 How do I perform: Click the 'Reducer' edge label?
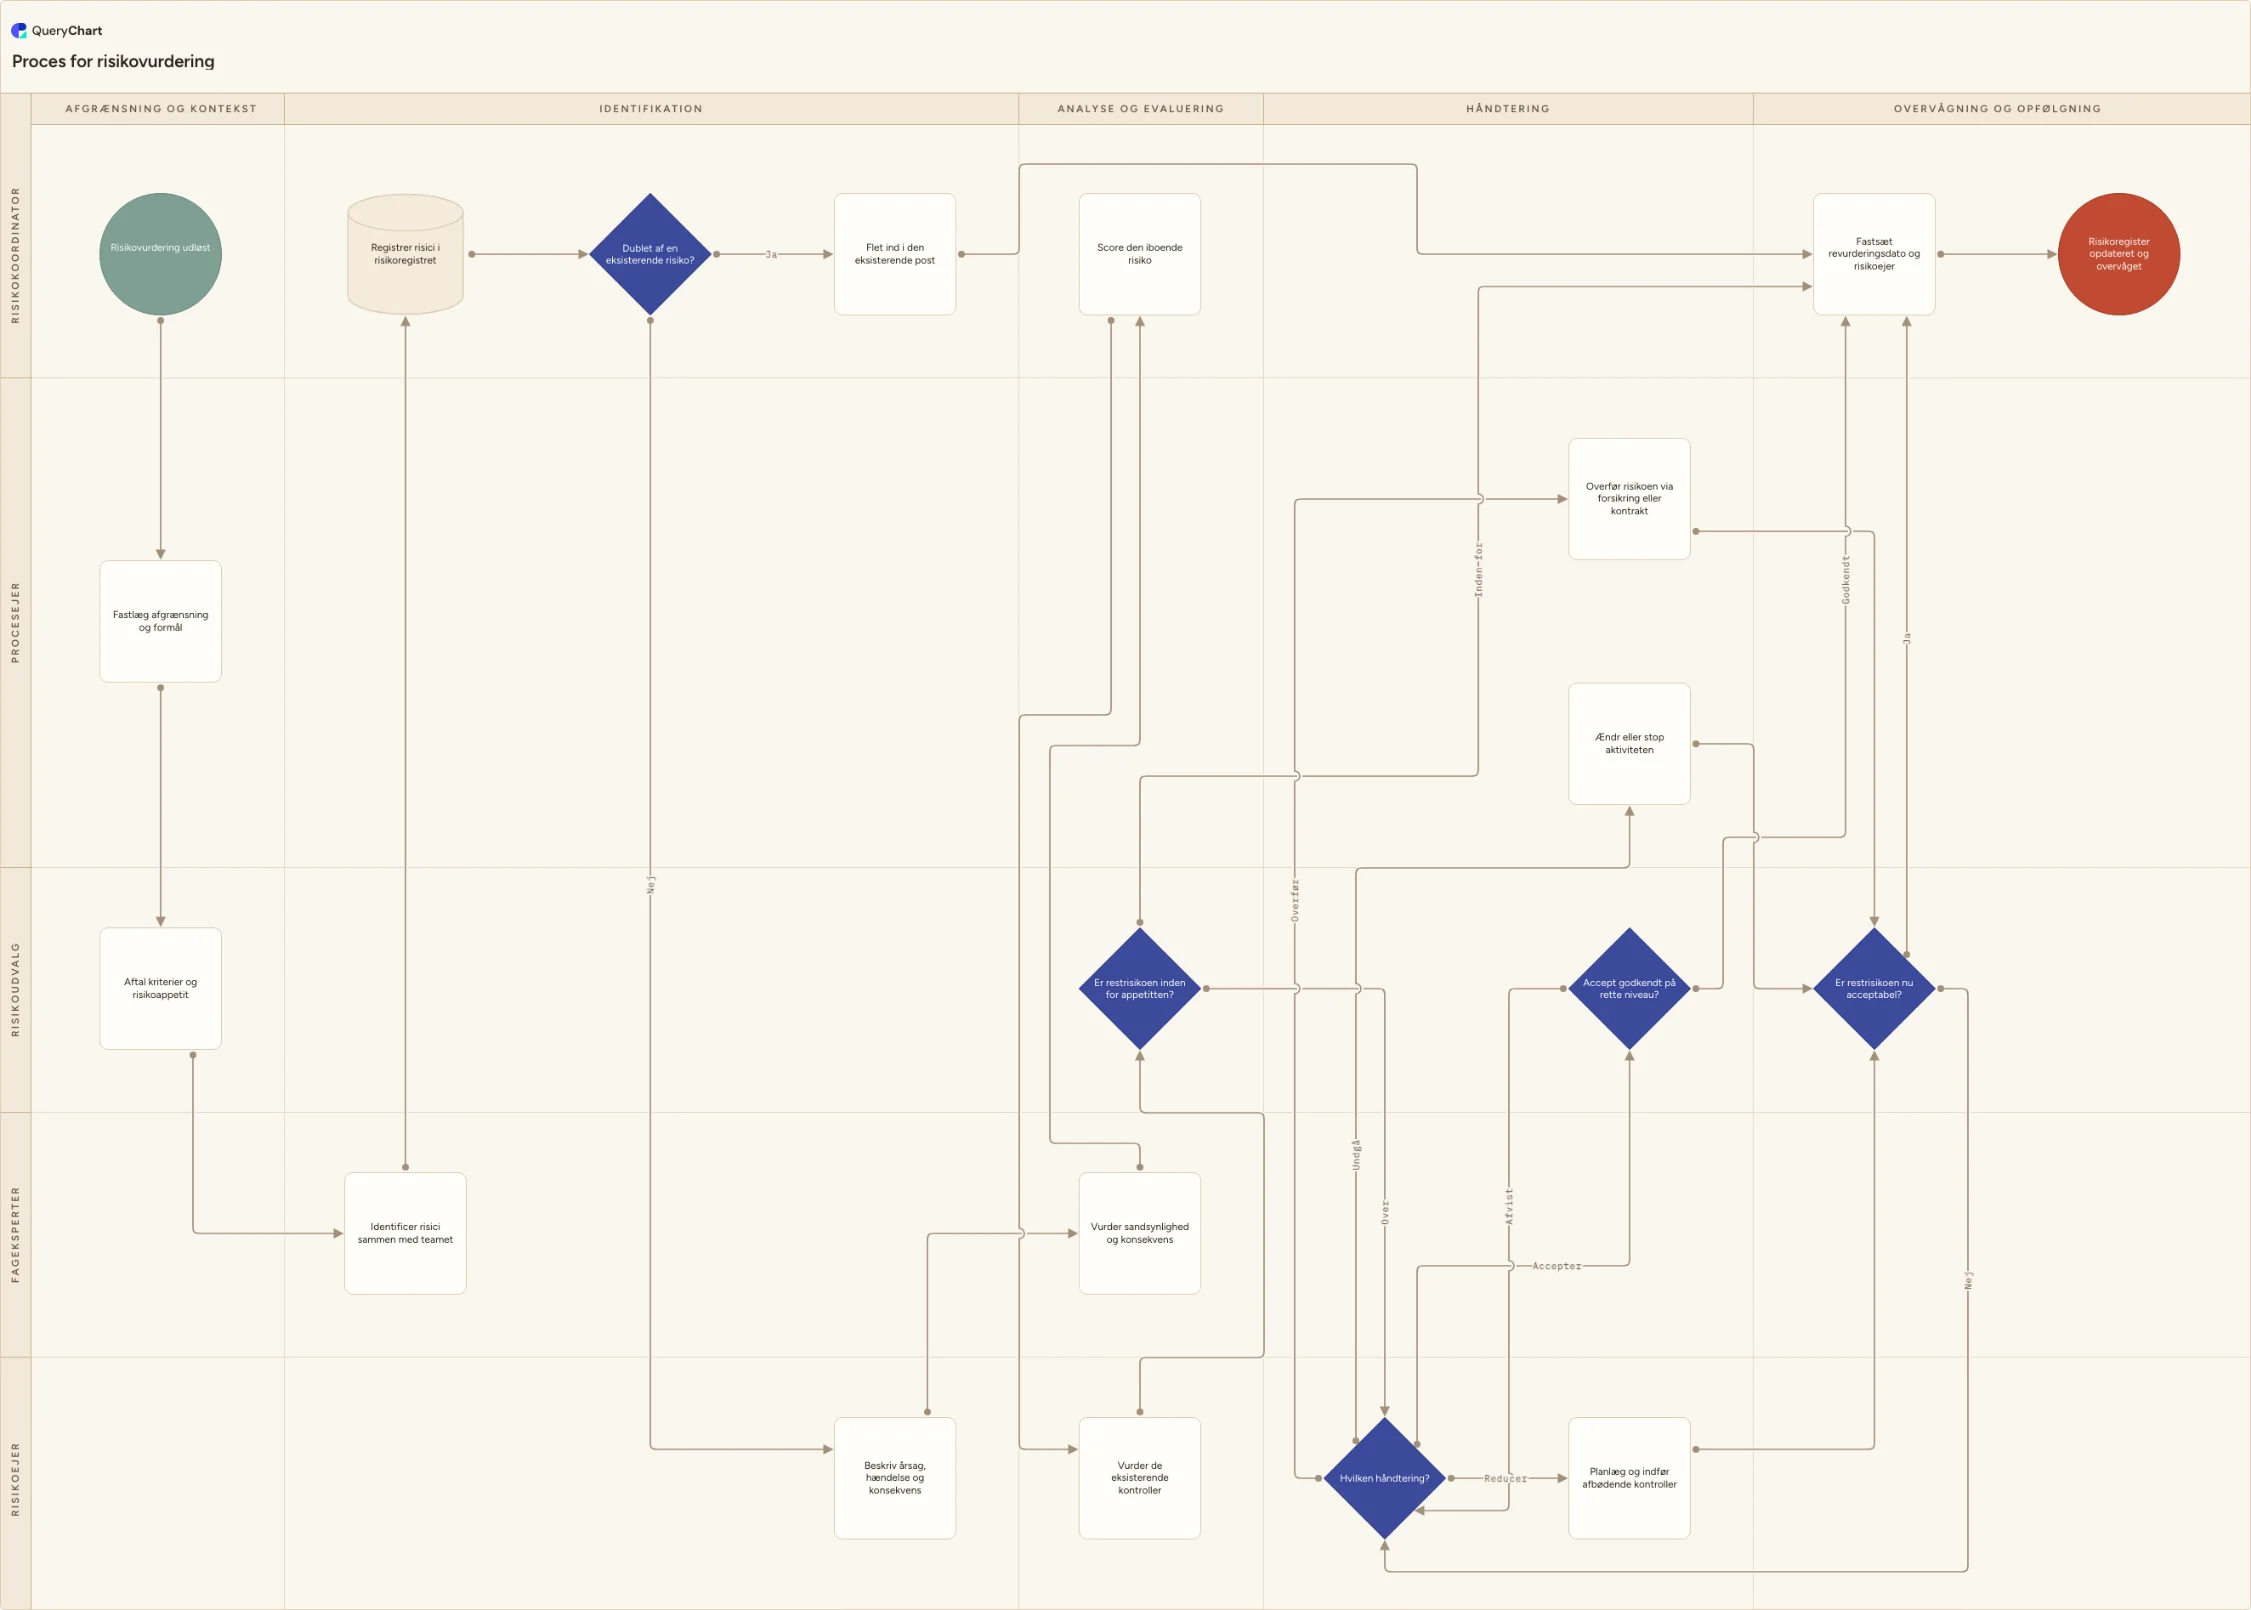(x=1505, y=1478)
